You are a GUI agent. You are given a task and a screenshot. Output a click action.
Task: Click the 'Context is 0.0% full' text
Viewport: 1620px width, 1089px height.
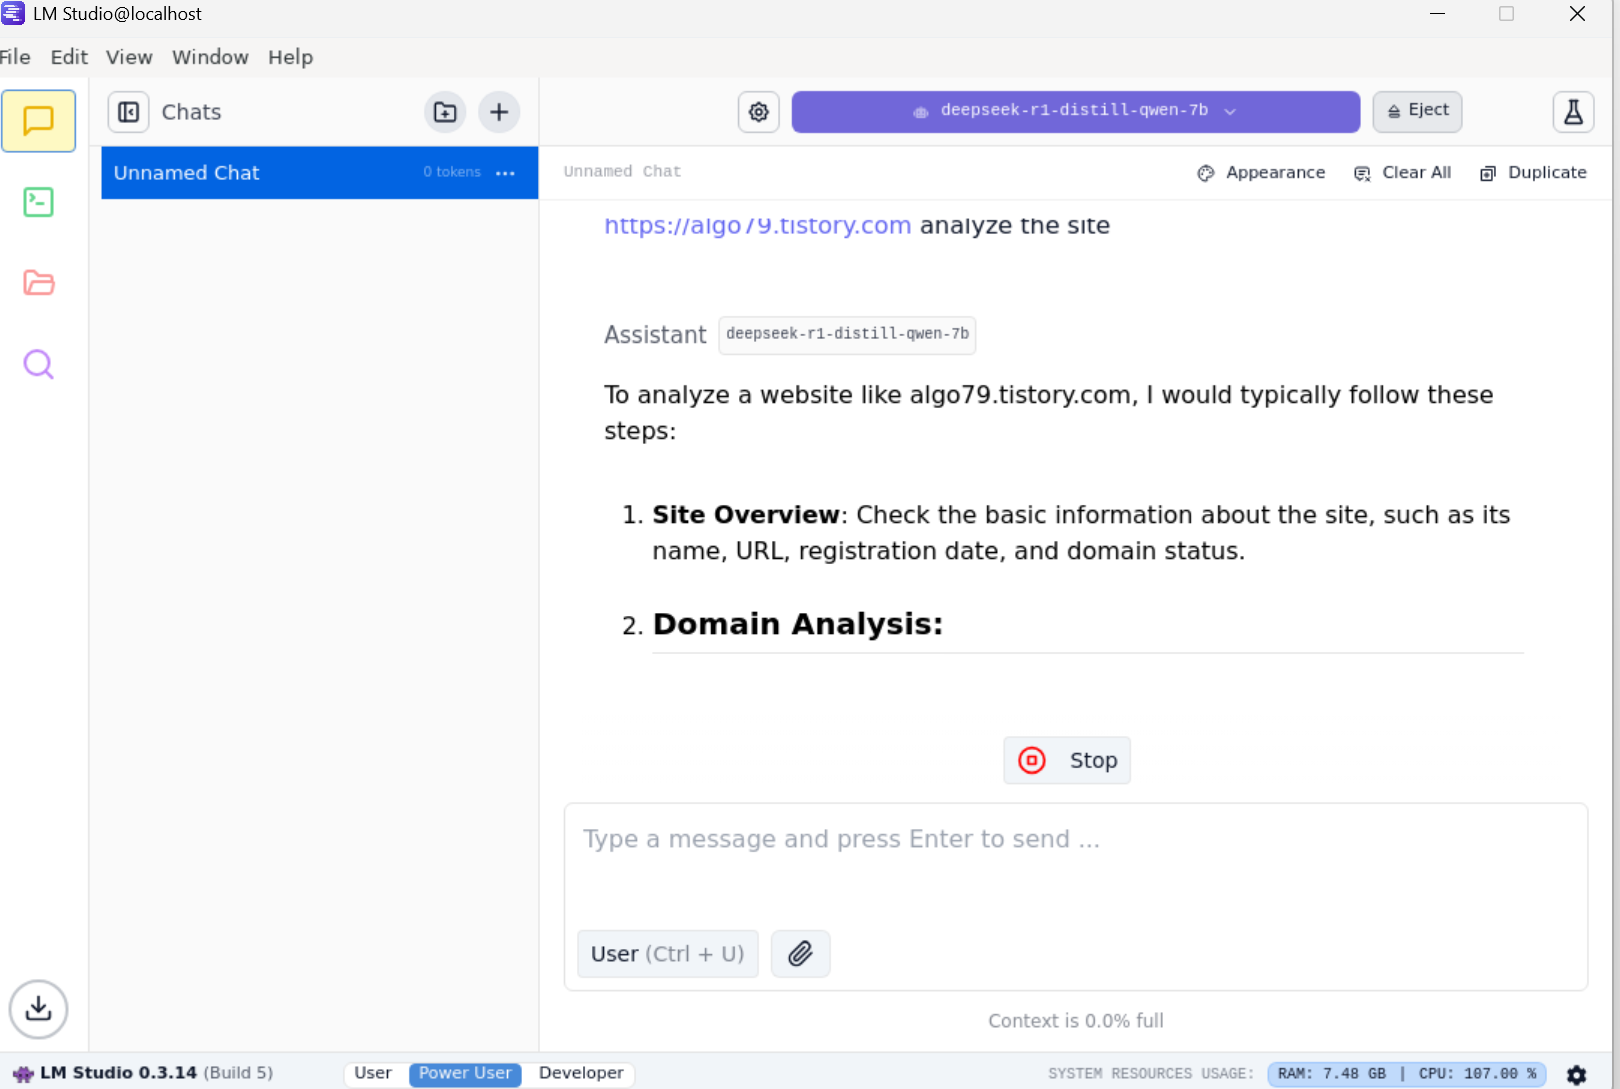point(1076,1021)
